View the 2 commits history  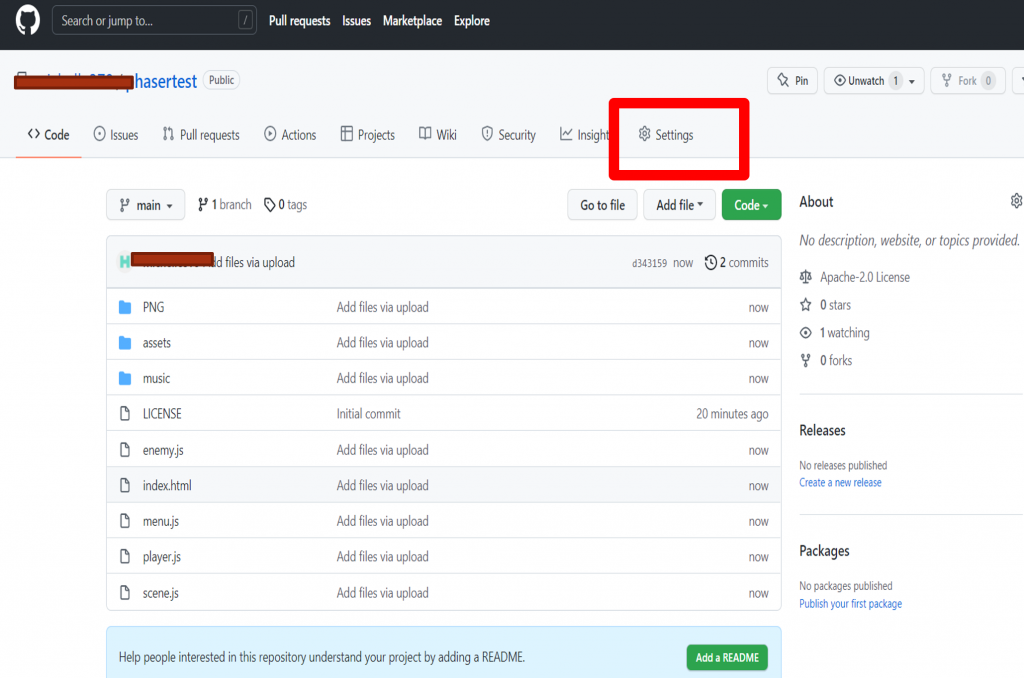pos(736,263)
